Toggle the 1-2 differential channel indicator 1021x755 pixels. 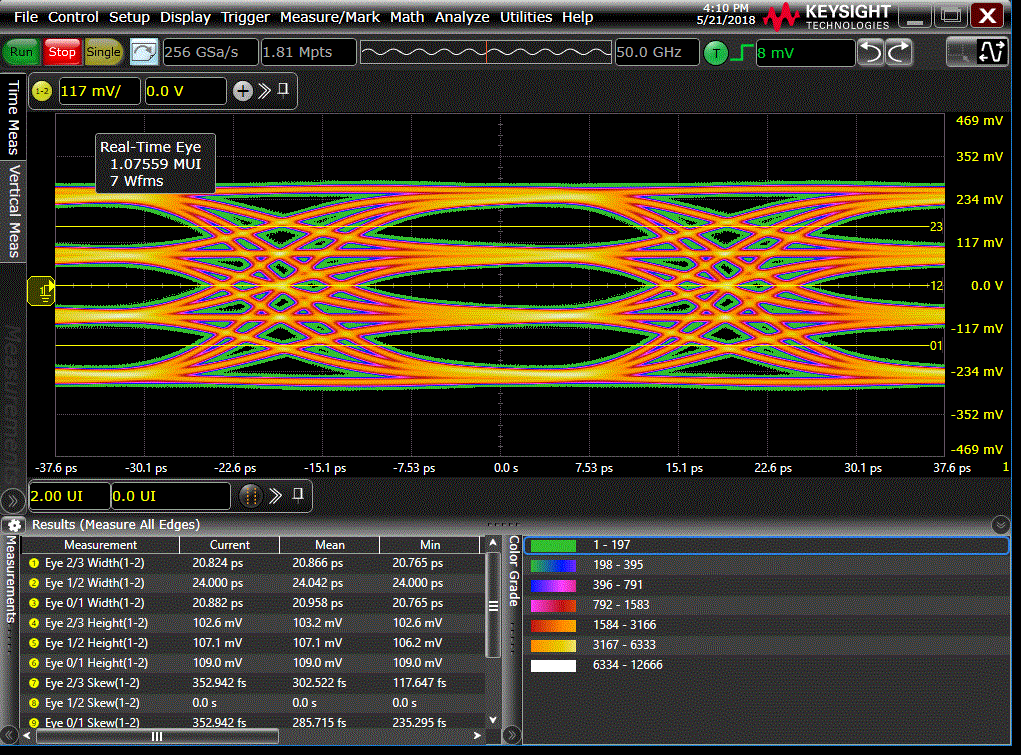(x=42, y=91)
